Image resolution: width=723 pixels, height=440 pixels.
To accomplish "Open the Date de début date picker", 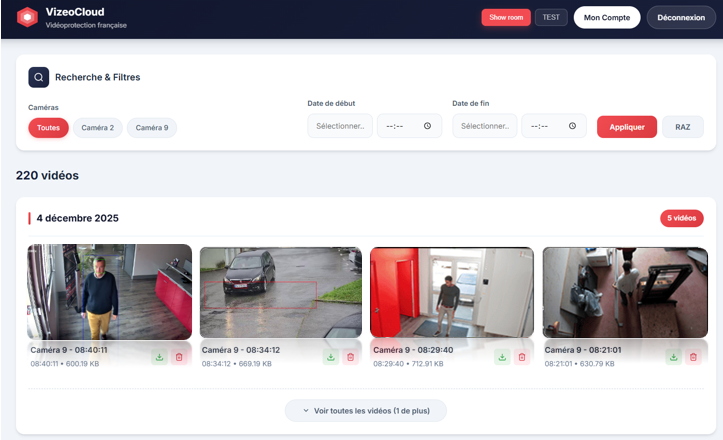I will 340,126.
